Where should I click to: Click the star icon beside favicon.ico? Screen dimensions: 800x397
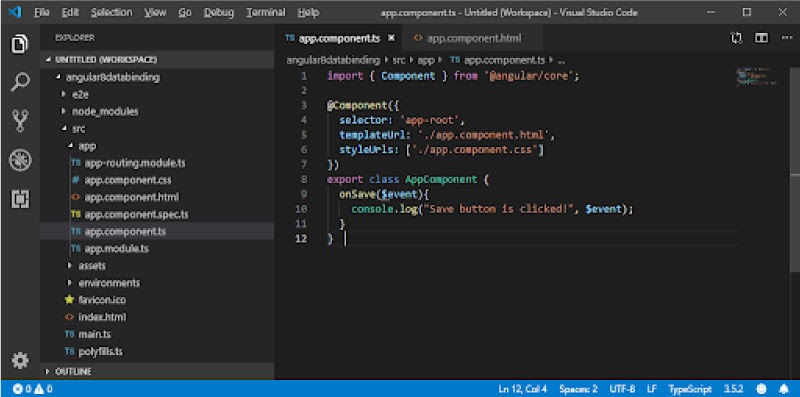[x=69, y=300]
